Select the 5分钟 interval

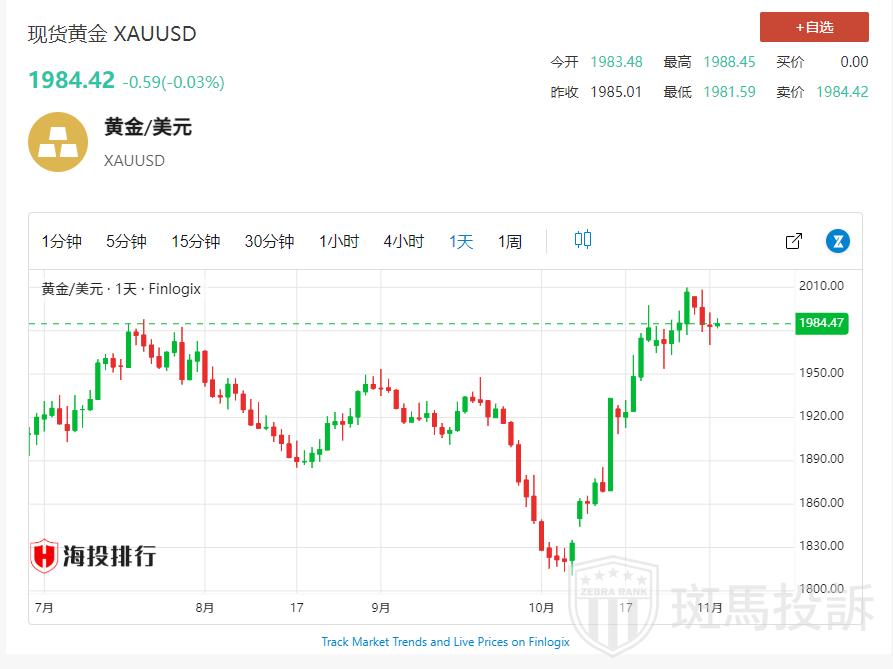pos(126,241)
